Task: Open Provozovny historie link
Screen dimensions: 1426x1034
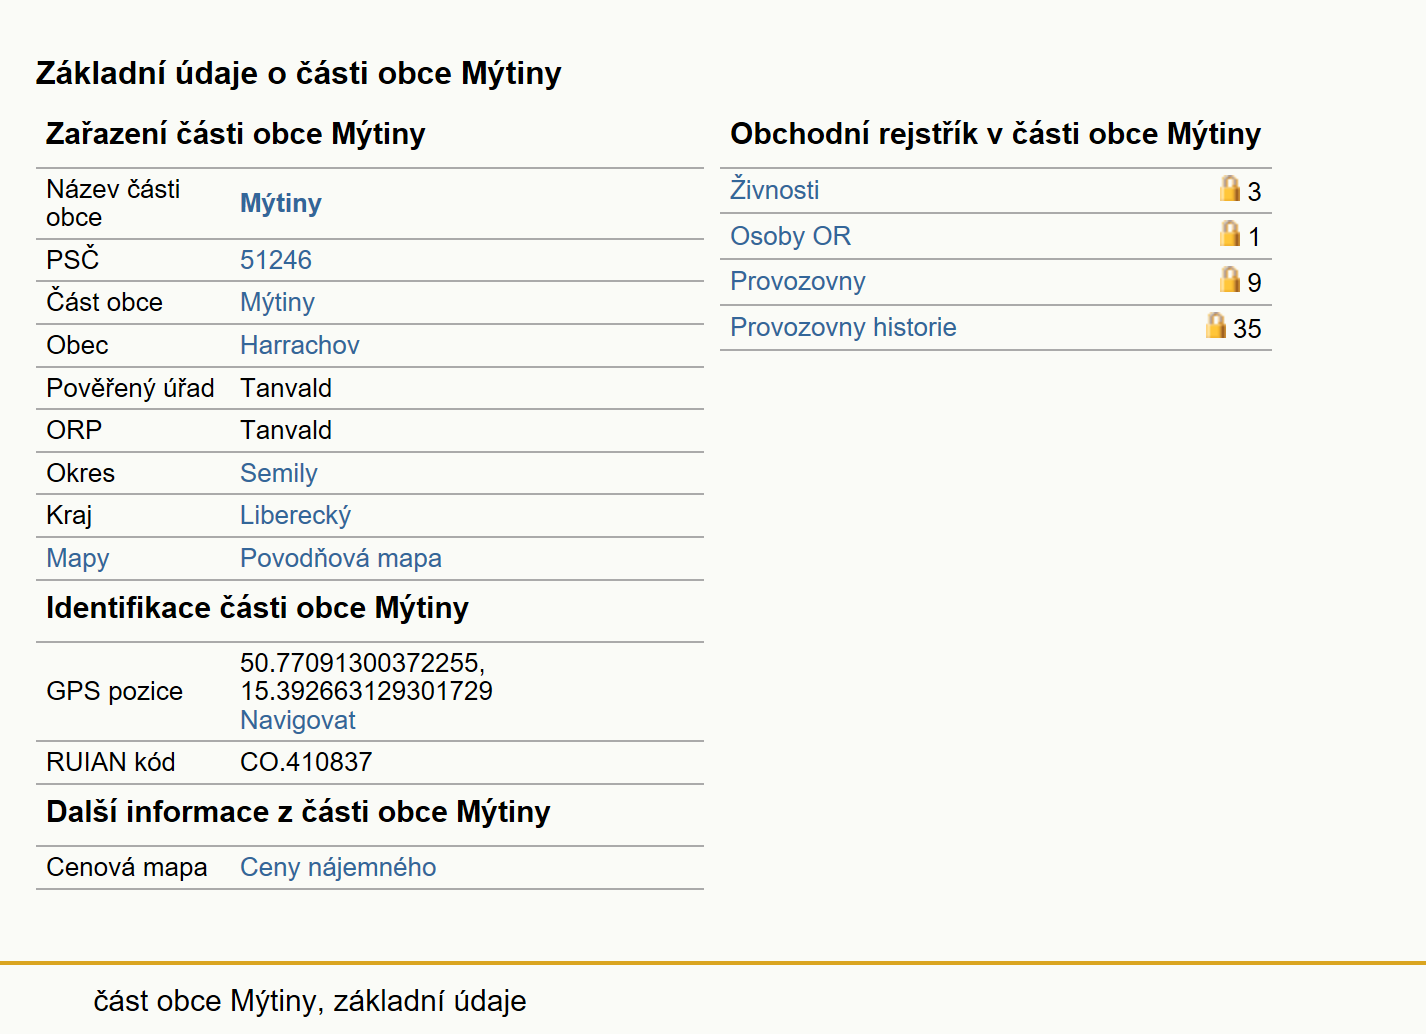Action: 843,327
